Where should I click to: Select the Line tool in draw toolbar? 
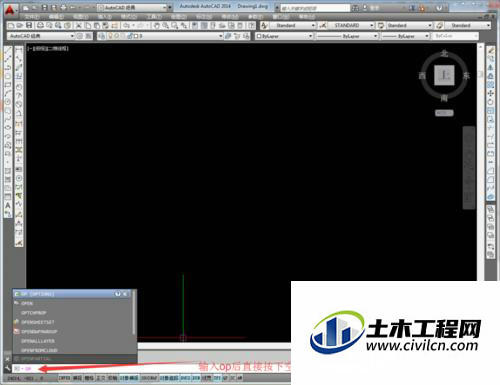pos(8,50)
